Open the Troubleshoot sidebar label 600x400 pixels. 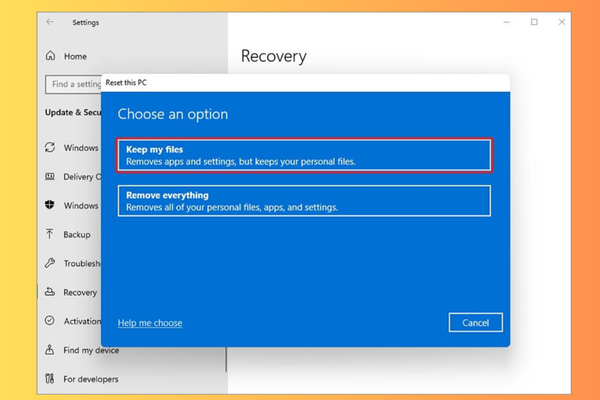(82, 264)
